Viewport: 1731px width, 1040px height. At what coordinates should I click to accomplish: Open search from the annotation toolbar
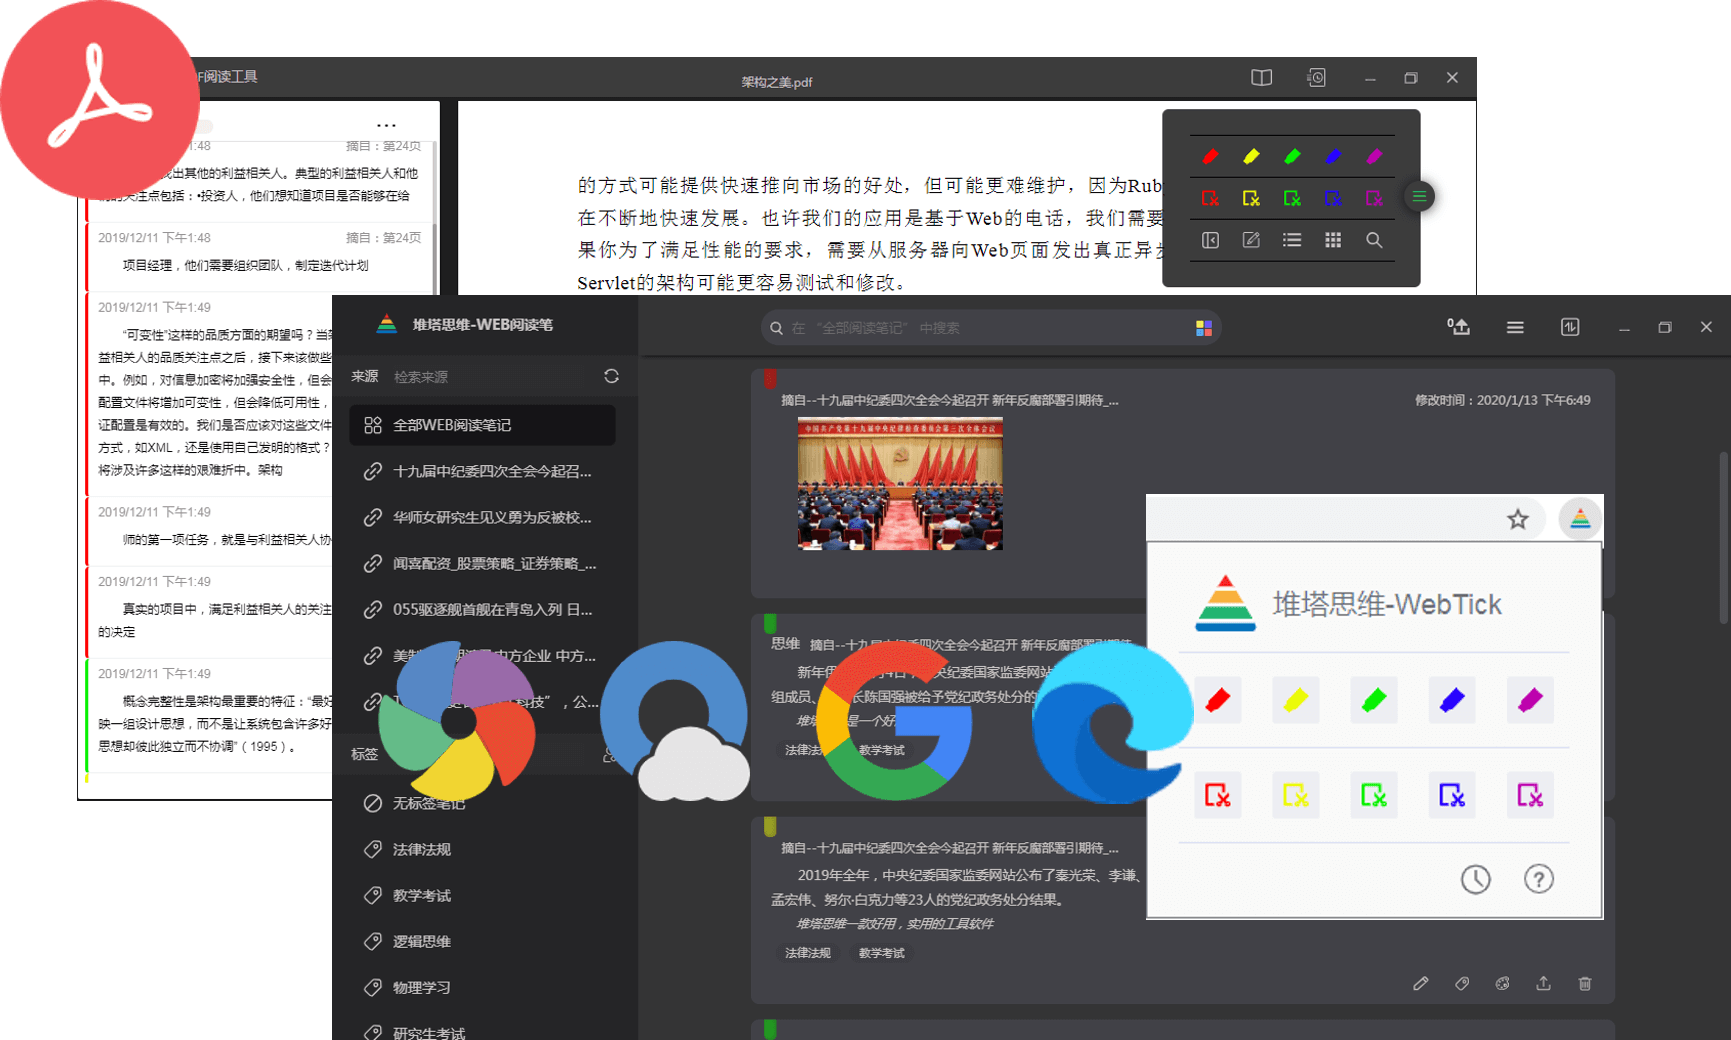(x=1374, y=240)
